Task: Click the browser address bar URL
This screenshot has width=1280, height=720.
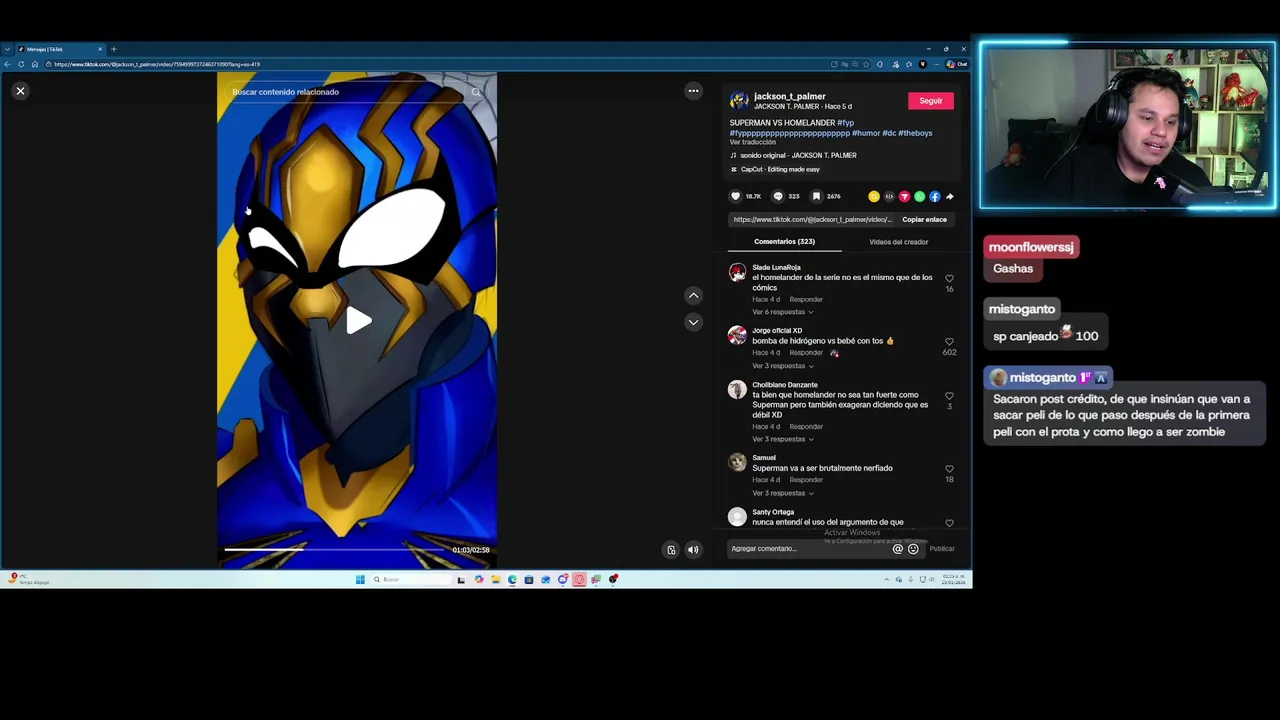Action: [x=157, y=64]
